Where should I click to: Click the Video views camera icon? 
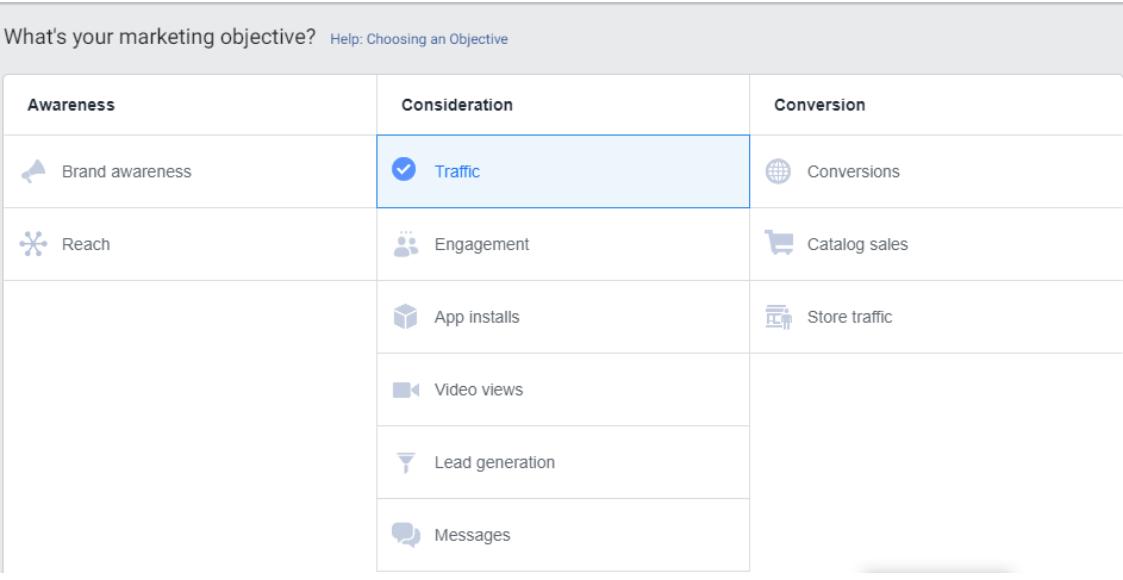click(x=405, y=390)
